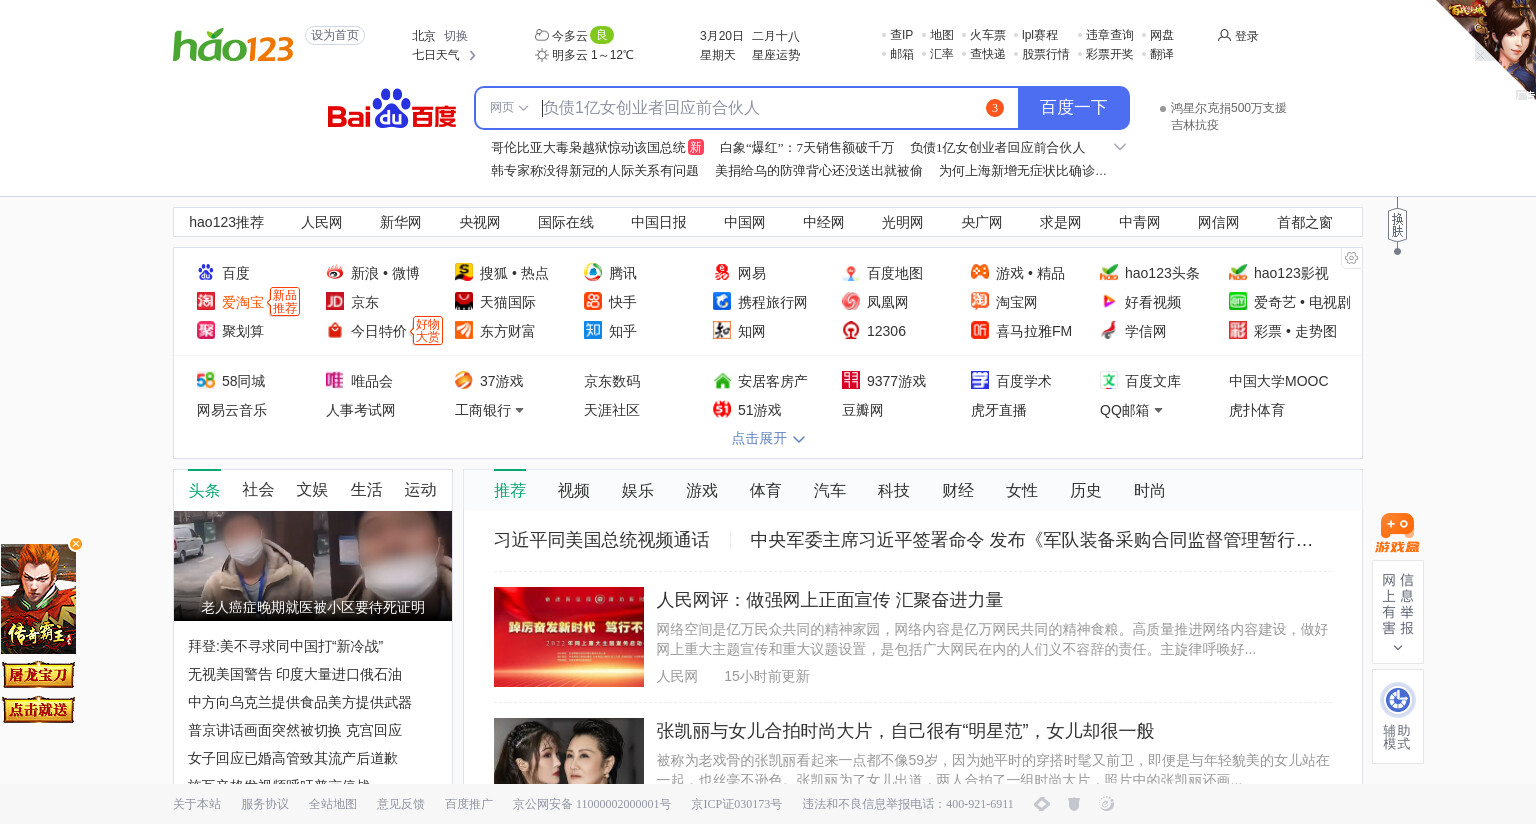Open the 携程旅行网 icon
Image resolution: width=1536 pixels, height=824 pixels.
[722, 301]
